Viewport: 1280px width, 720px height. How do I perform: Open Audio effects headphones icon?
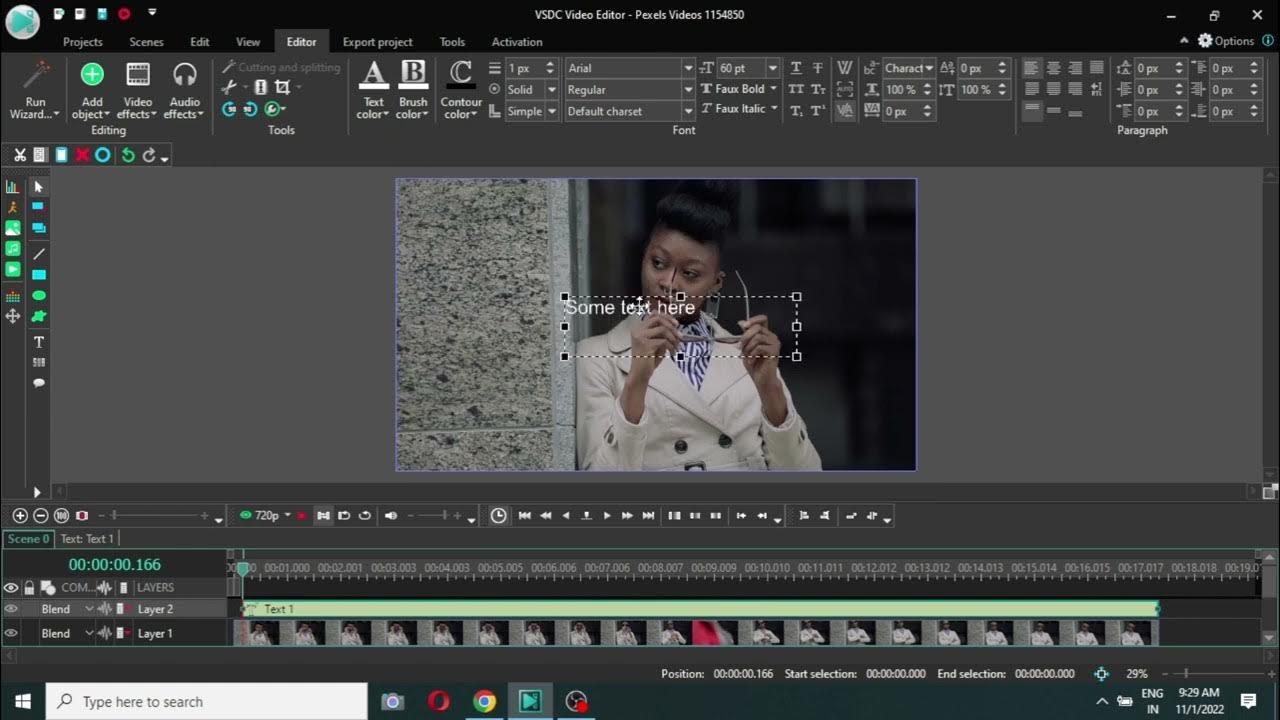[x=184, y=75]
